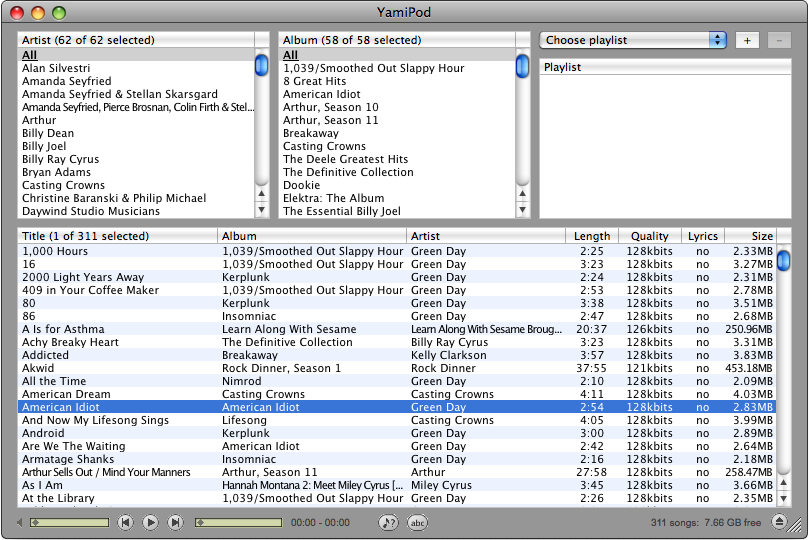Viewport: 809px width, 540px height.
Task: Open the Choose playlist dropdown
Action: tap(633, 40)
